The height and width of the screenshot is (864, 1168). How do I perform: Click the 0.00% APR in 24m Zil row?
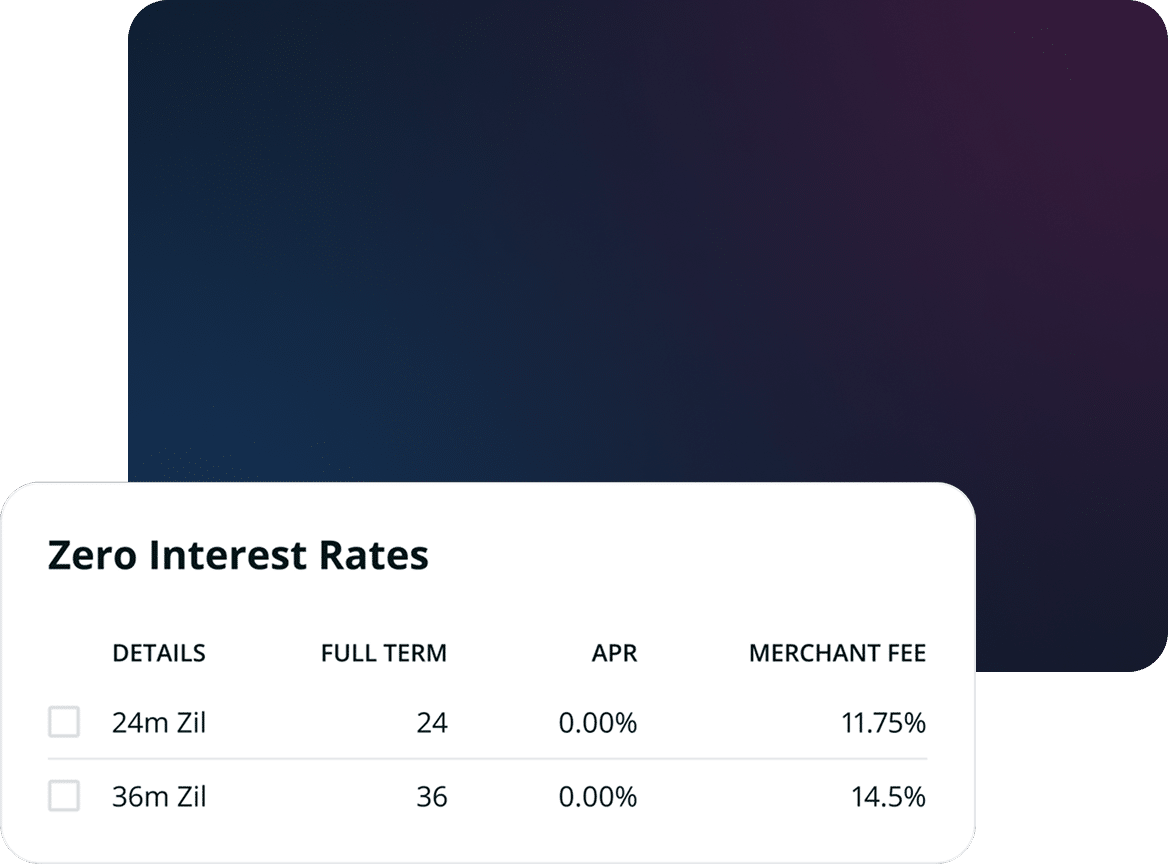597,723
